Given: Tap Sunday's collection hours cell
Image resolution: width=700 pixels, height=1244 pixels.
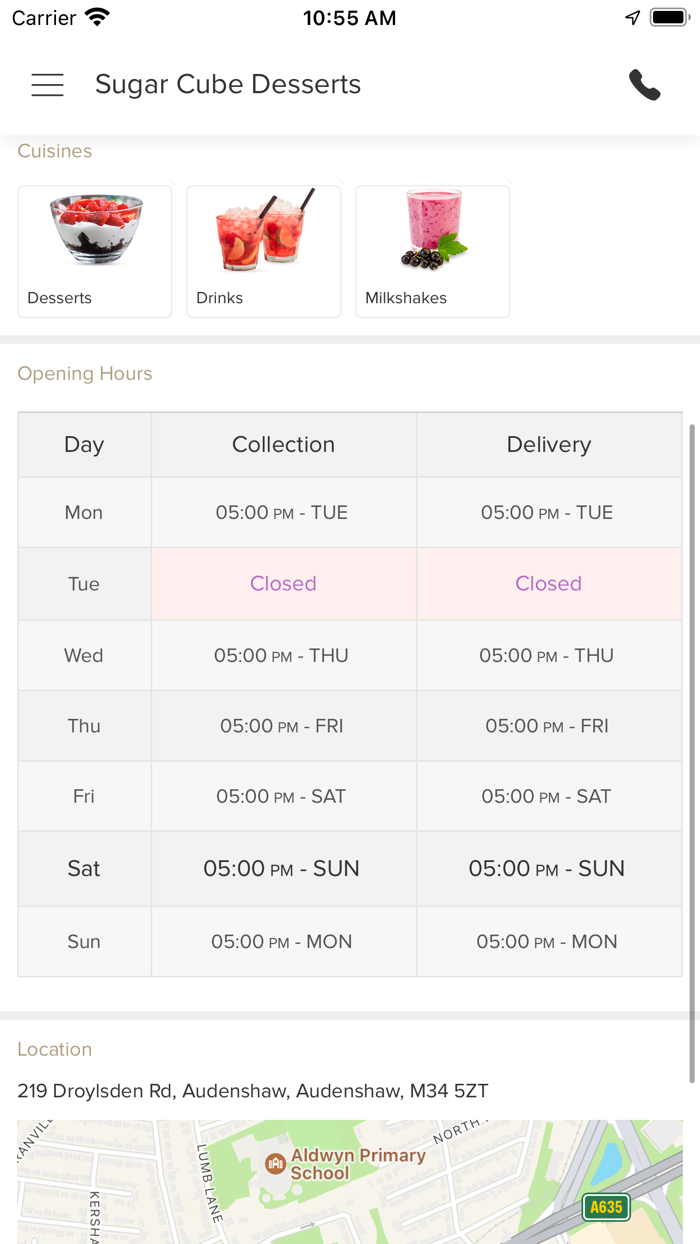Looking at the screenshot, I should tap(283, 942).
